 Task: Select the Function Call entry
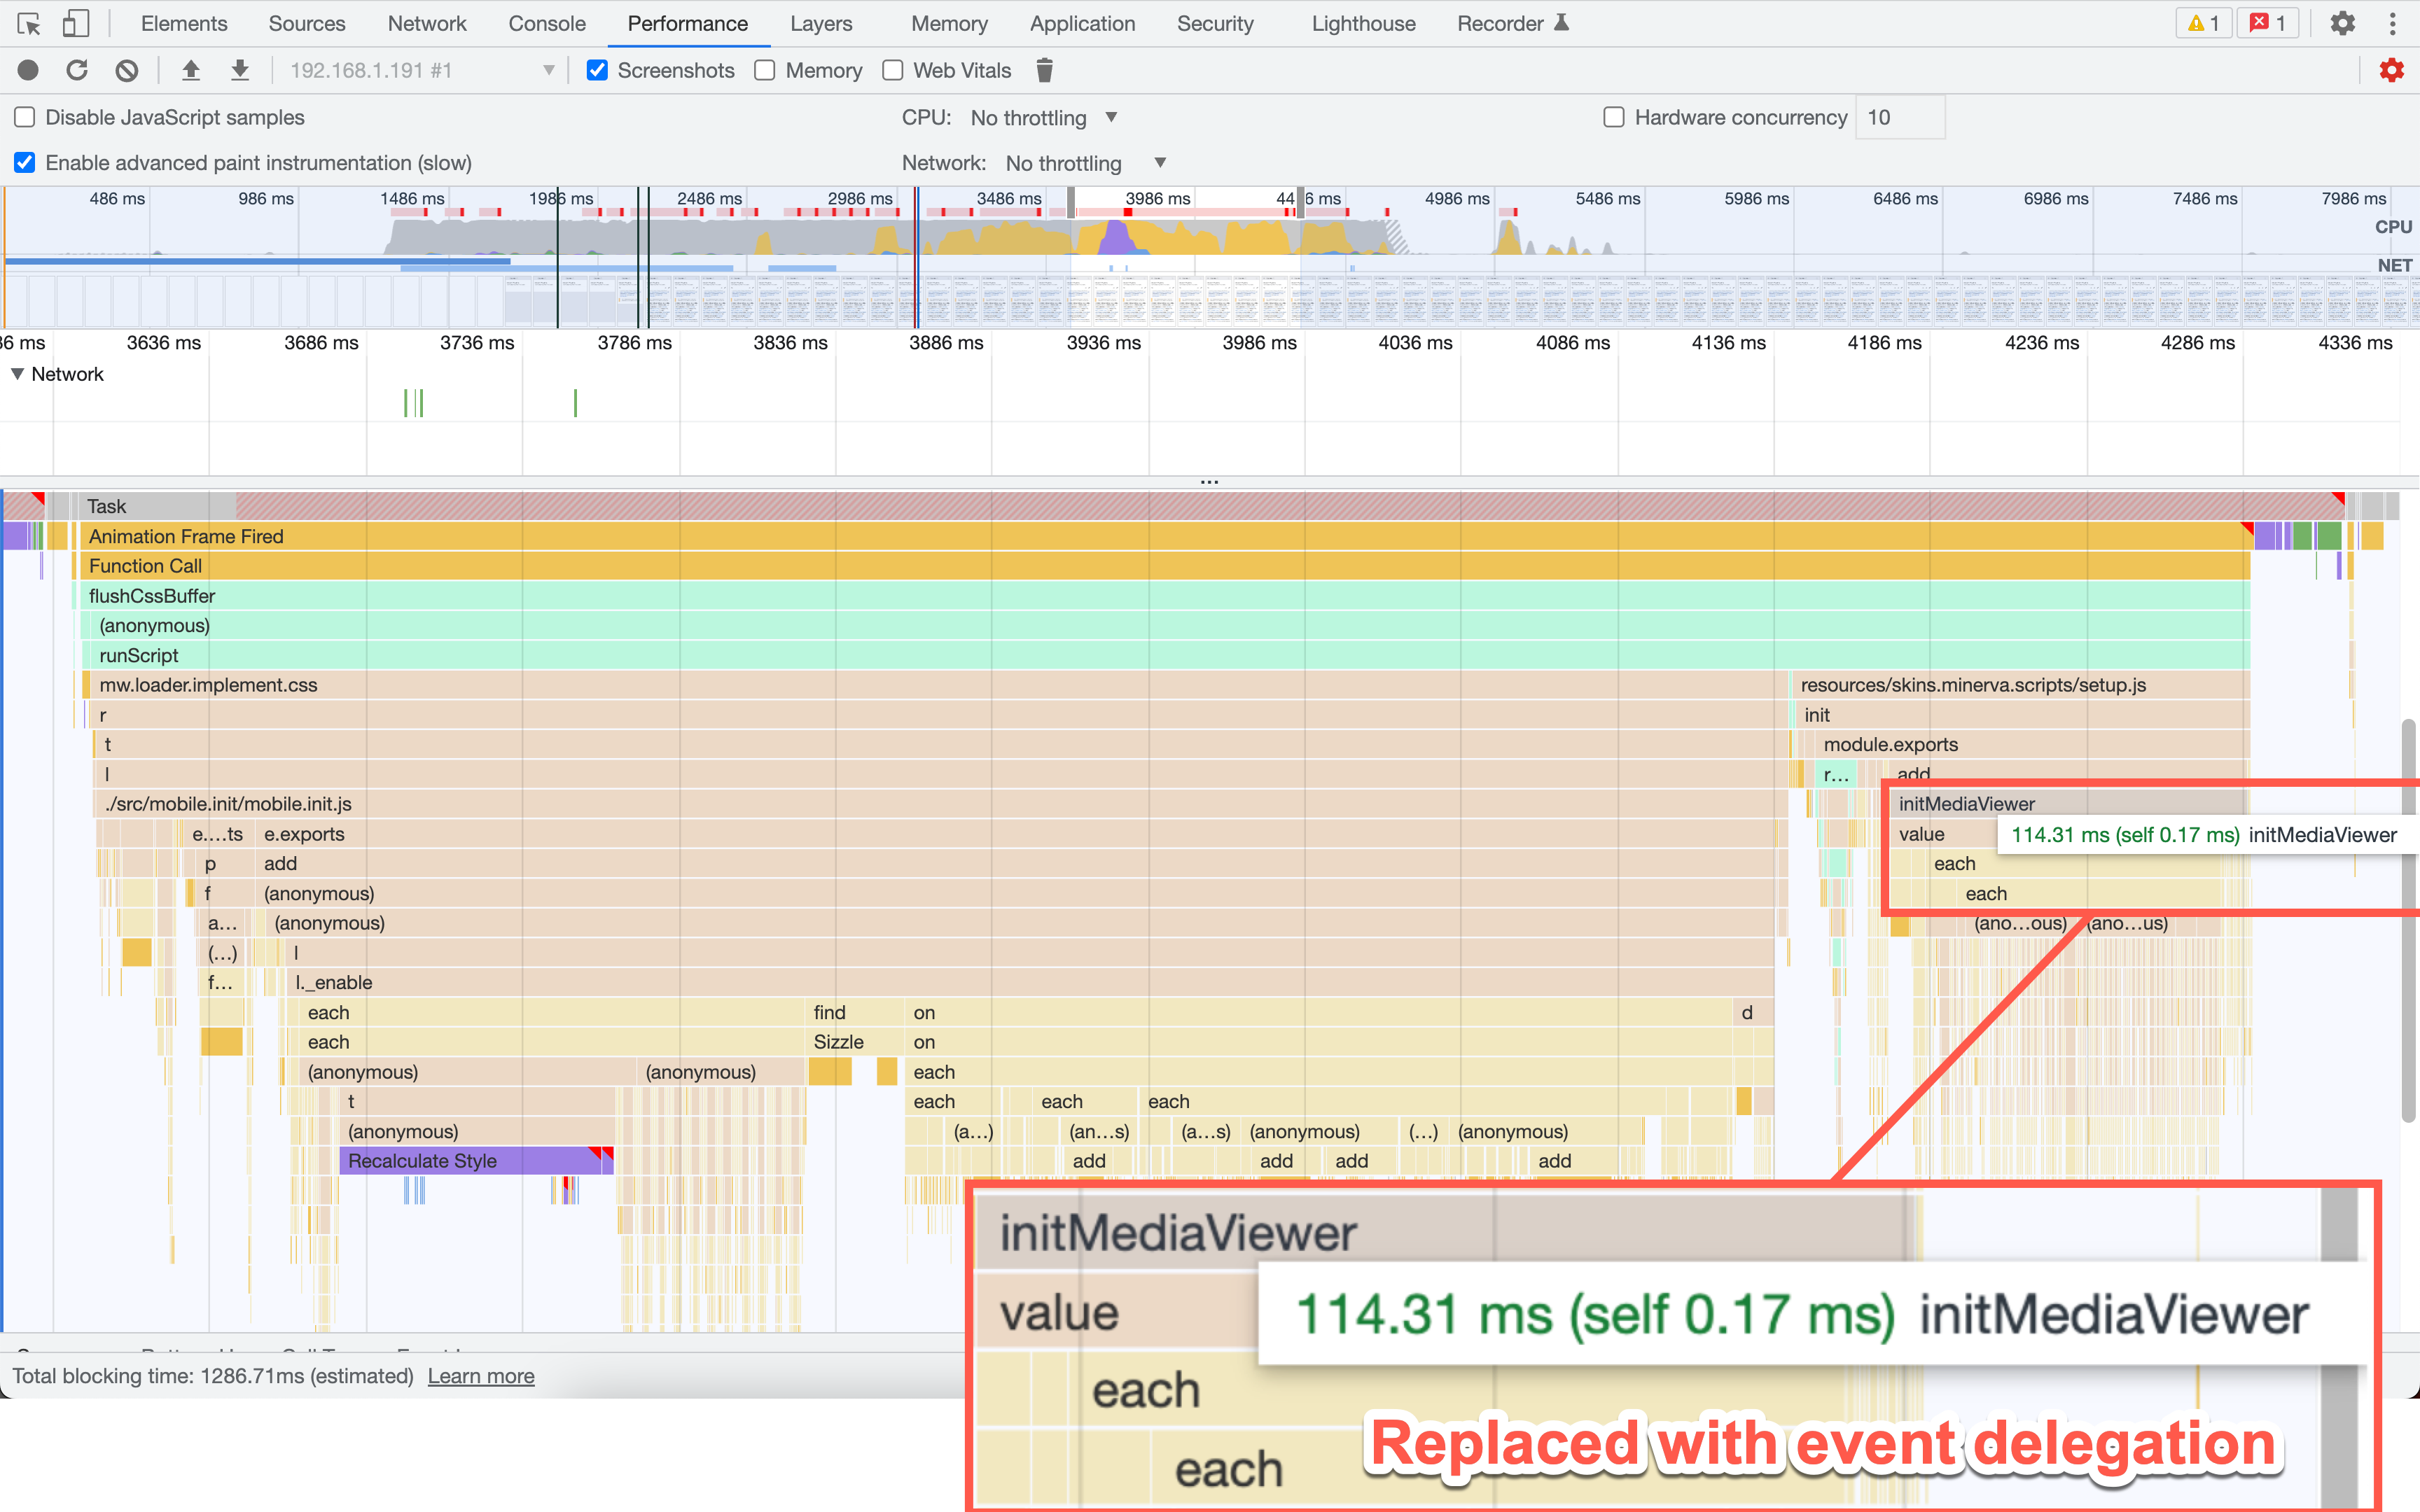(1165, 566)
